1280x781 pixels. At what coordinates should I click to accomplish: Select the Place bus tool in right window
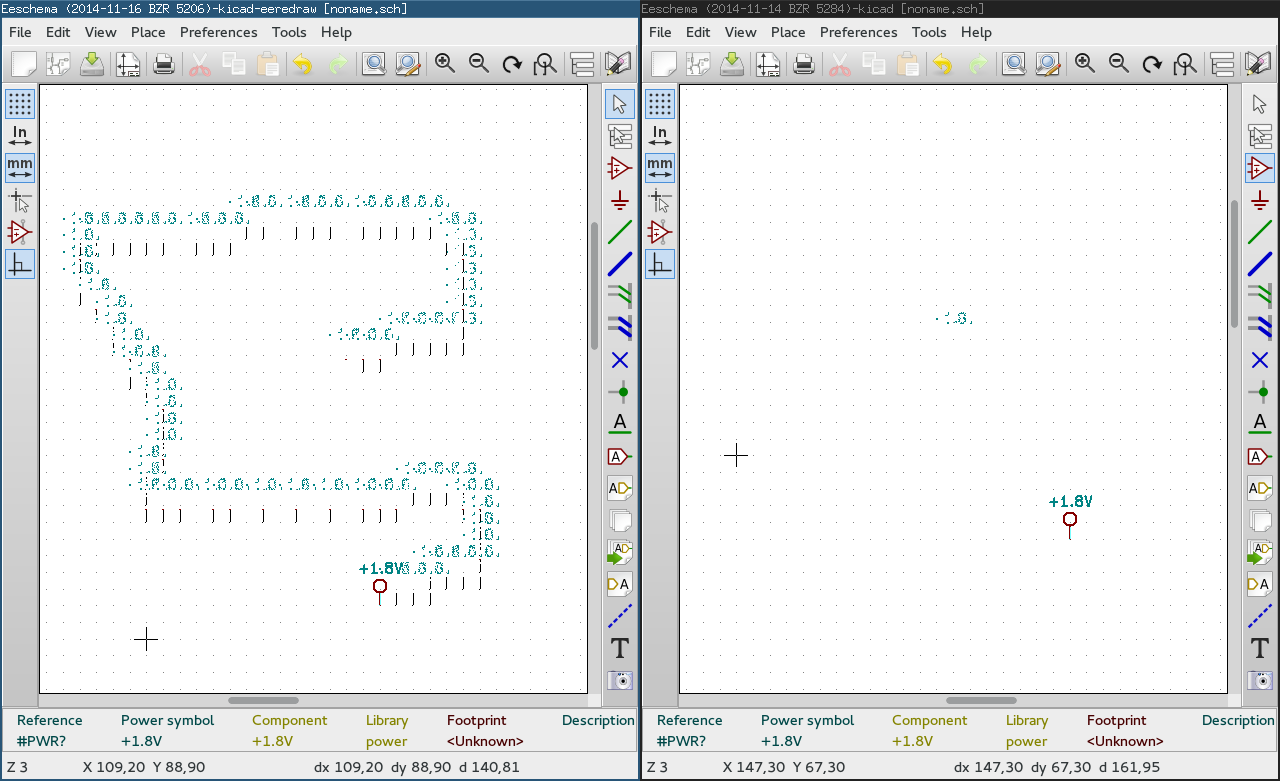(1260, 264)
